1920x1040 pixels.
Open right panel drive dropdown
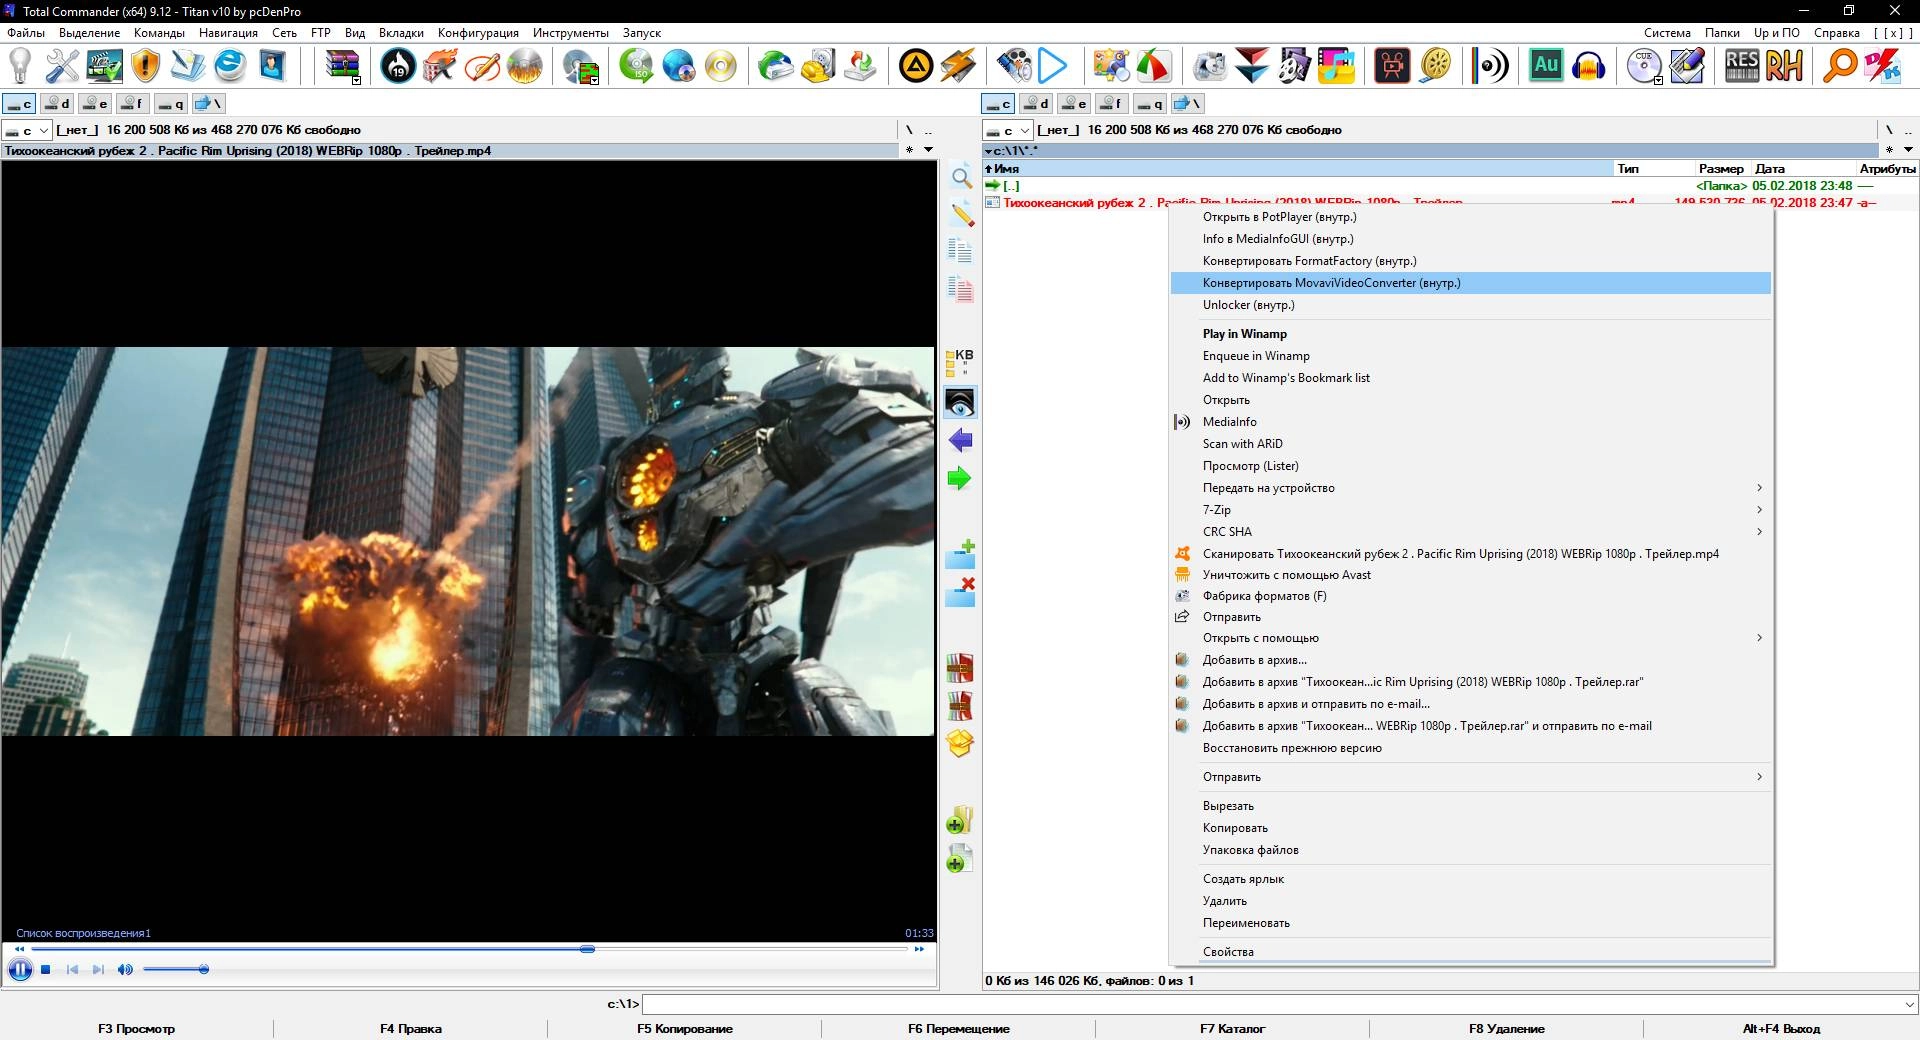[1007, 131]
